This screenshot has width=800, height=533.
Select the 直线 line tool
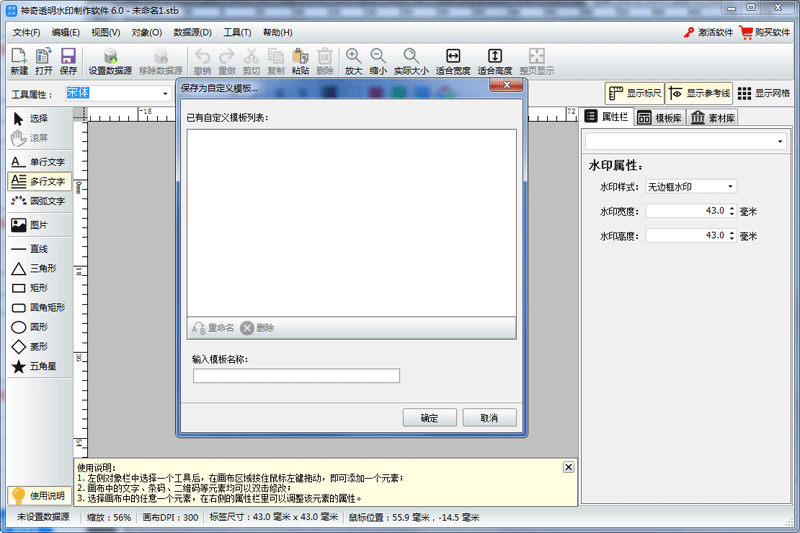(x=39, y=249)
